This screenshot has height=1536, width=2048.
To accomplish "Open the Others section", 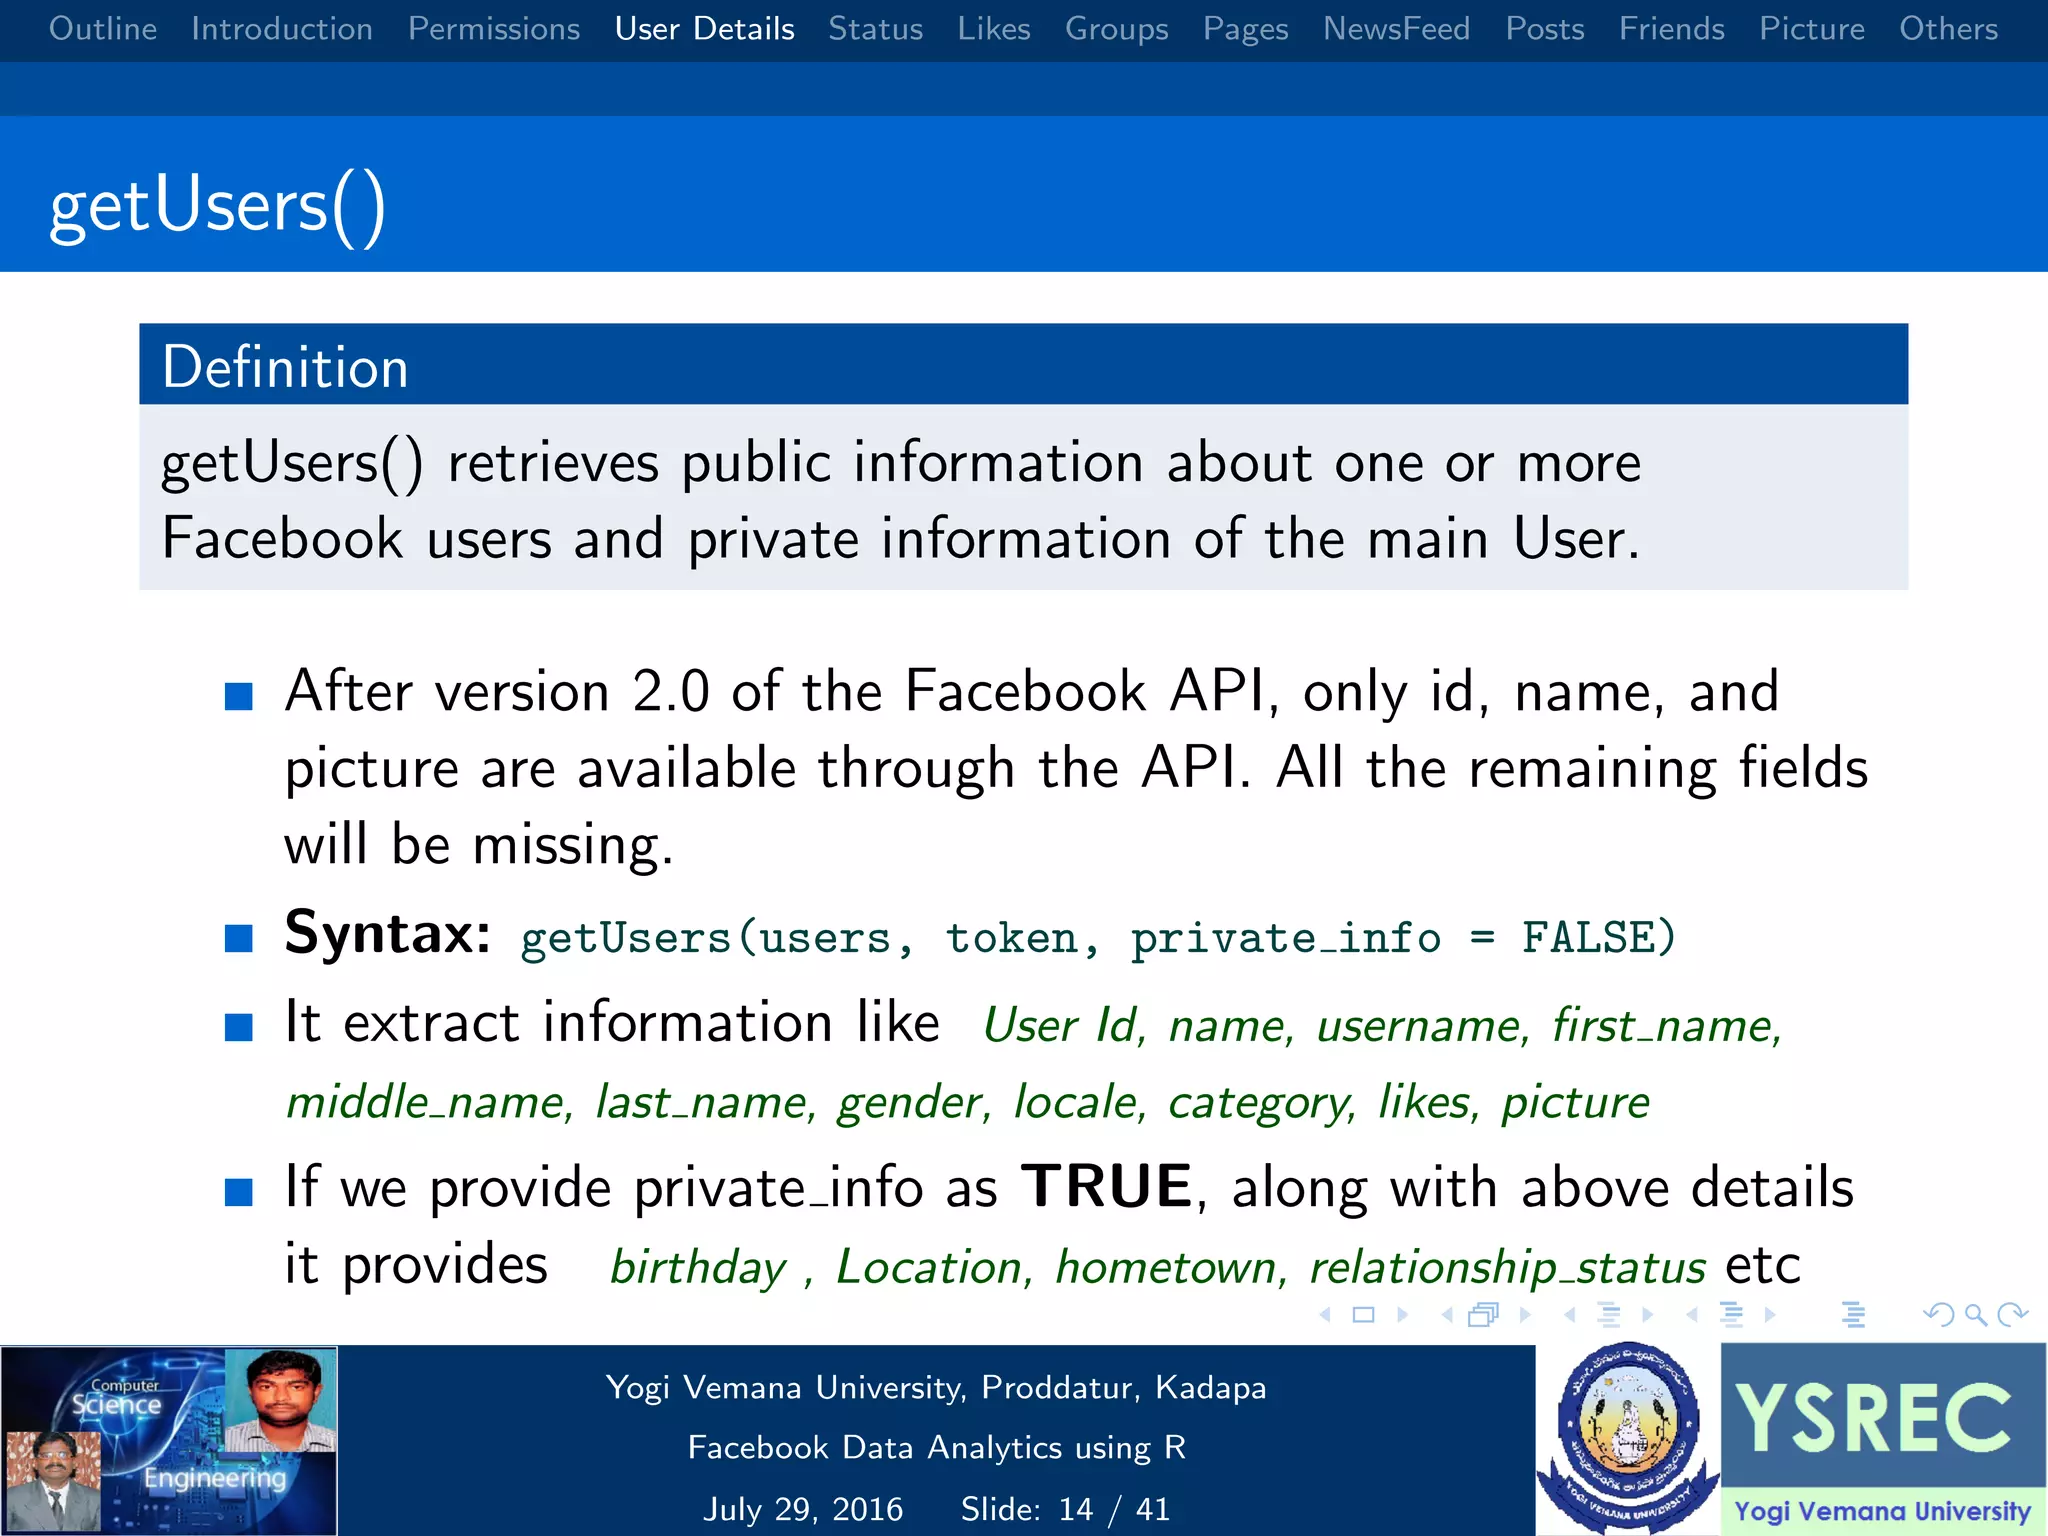I will point(1949,29).
